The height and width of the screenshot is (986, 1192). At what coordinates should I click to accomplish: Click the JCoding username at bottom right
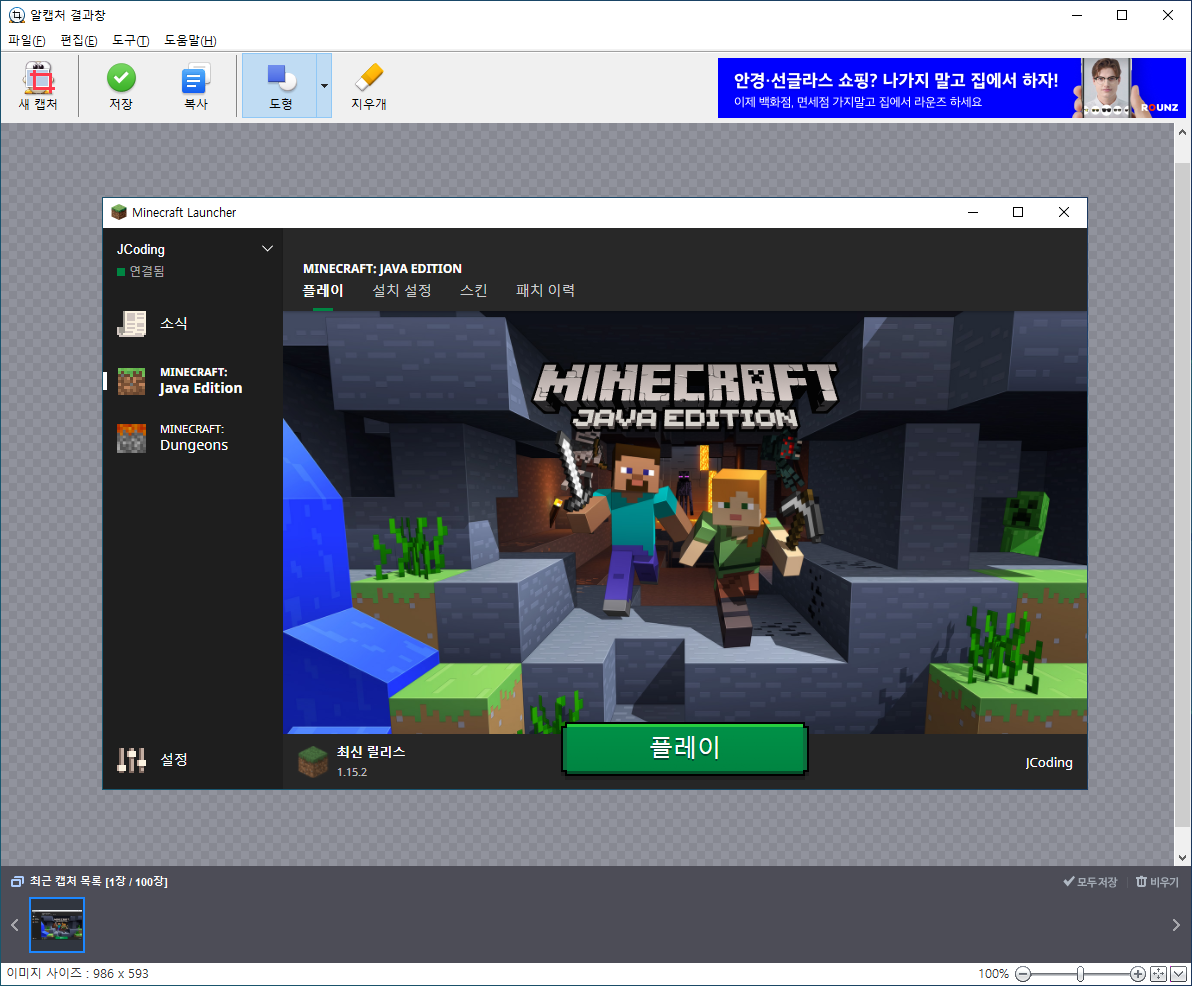[1048, 762]
